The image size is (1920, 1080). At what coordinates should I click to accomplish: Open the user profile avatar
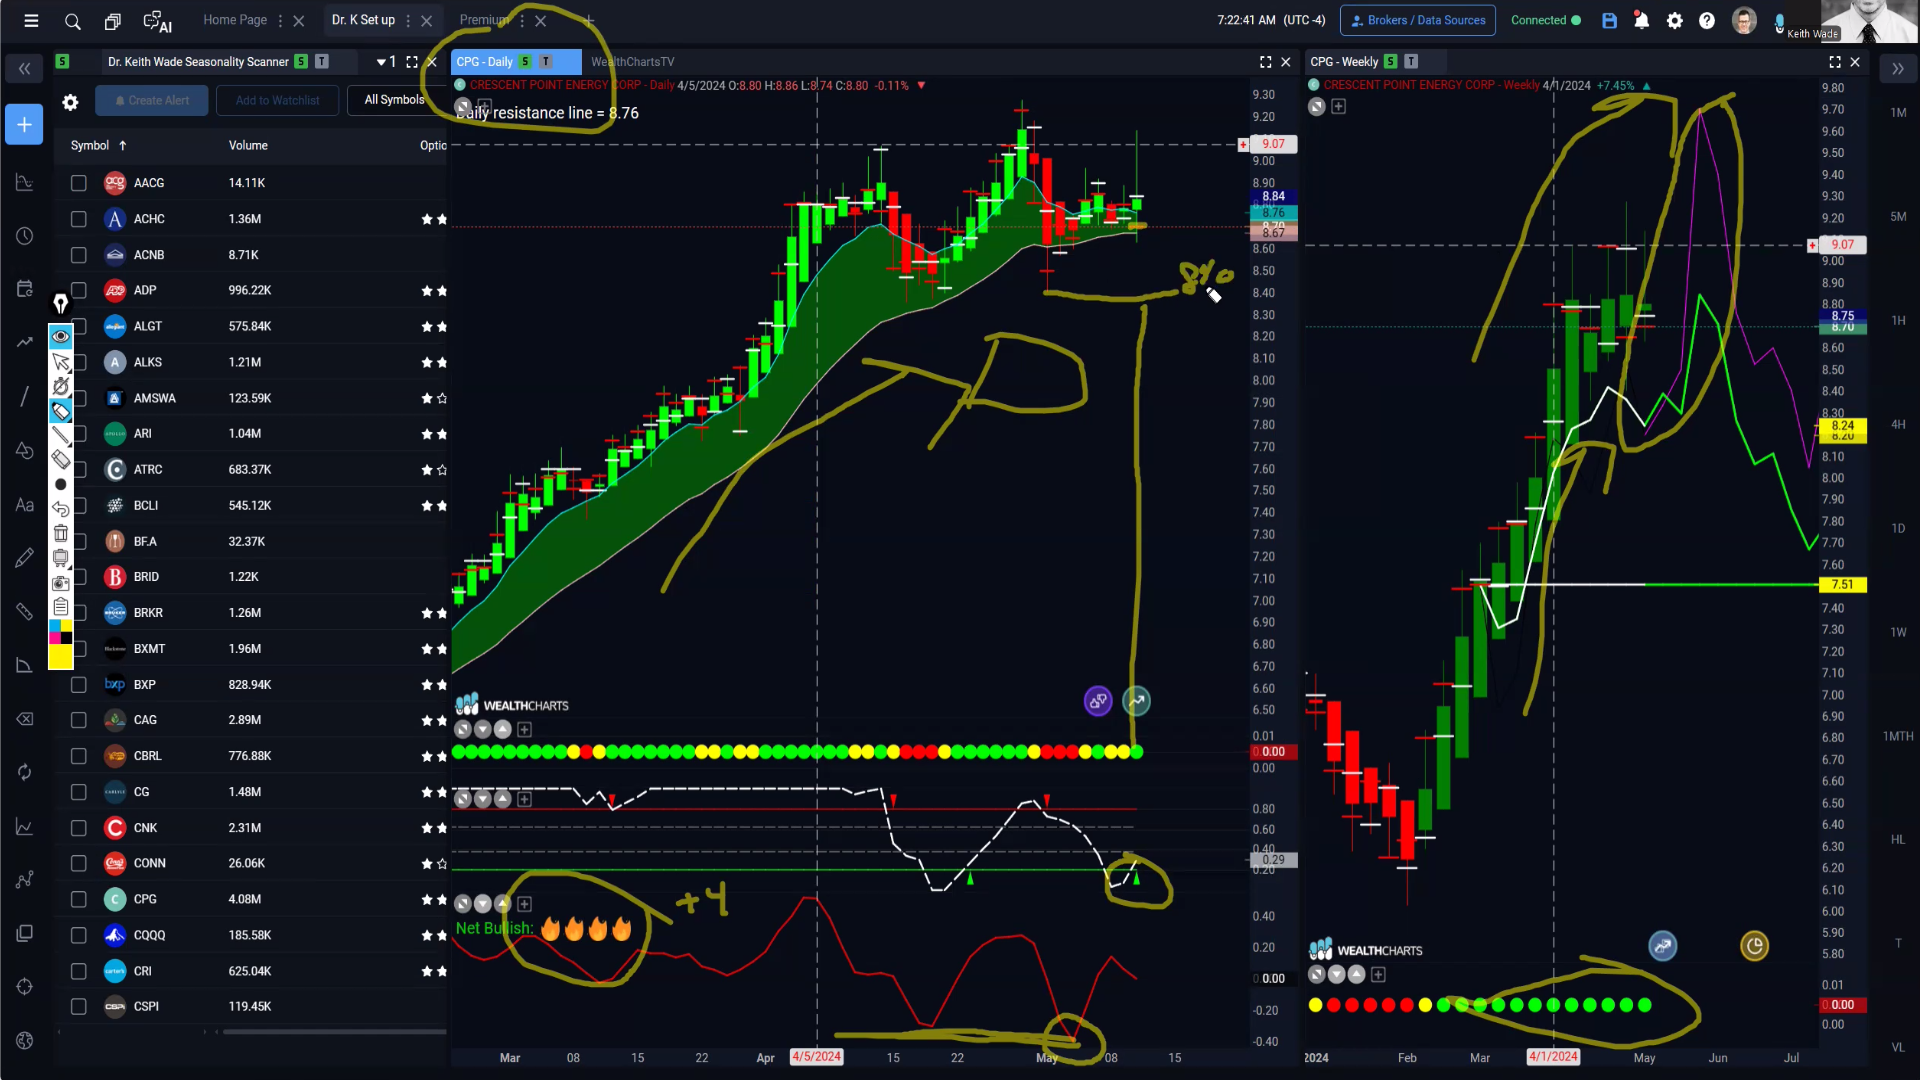pyautogui.click(x=1744, y=20)
